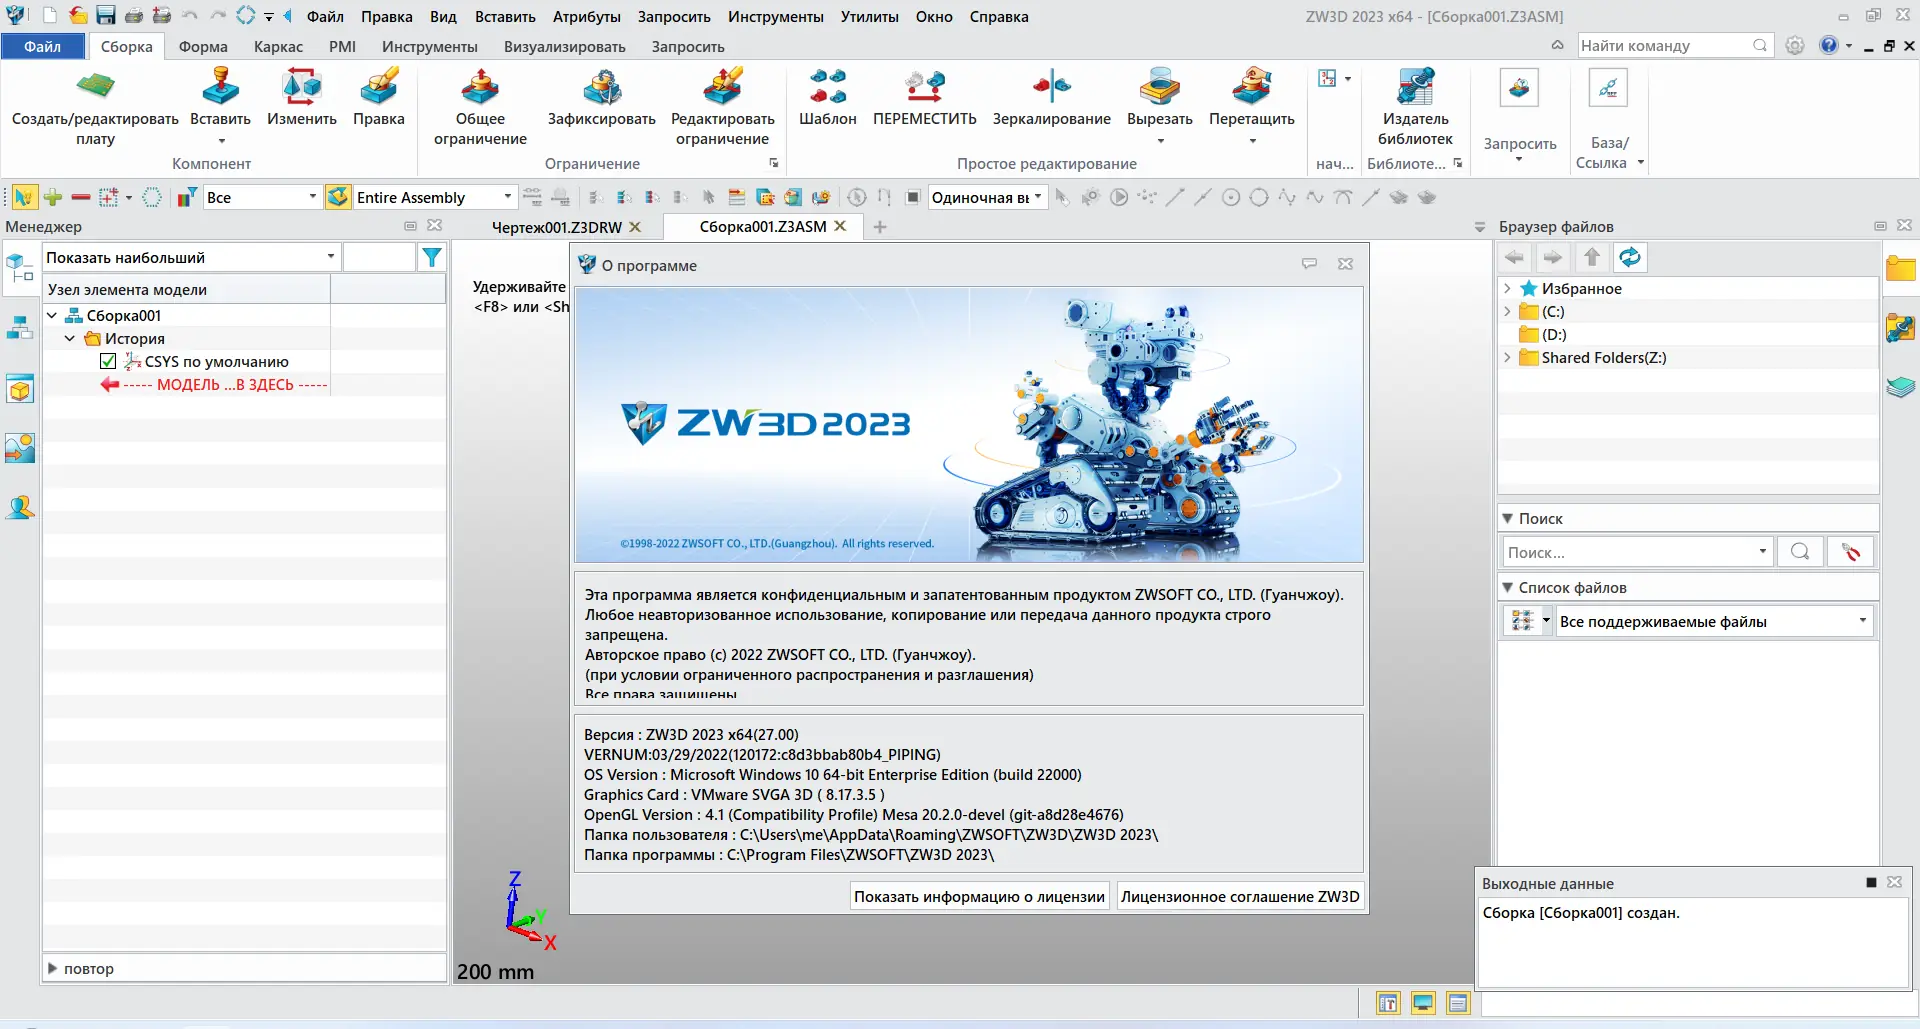
Task: Click the Вставить component icon
Action: click(x=220, y=87)
